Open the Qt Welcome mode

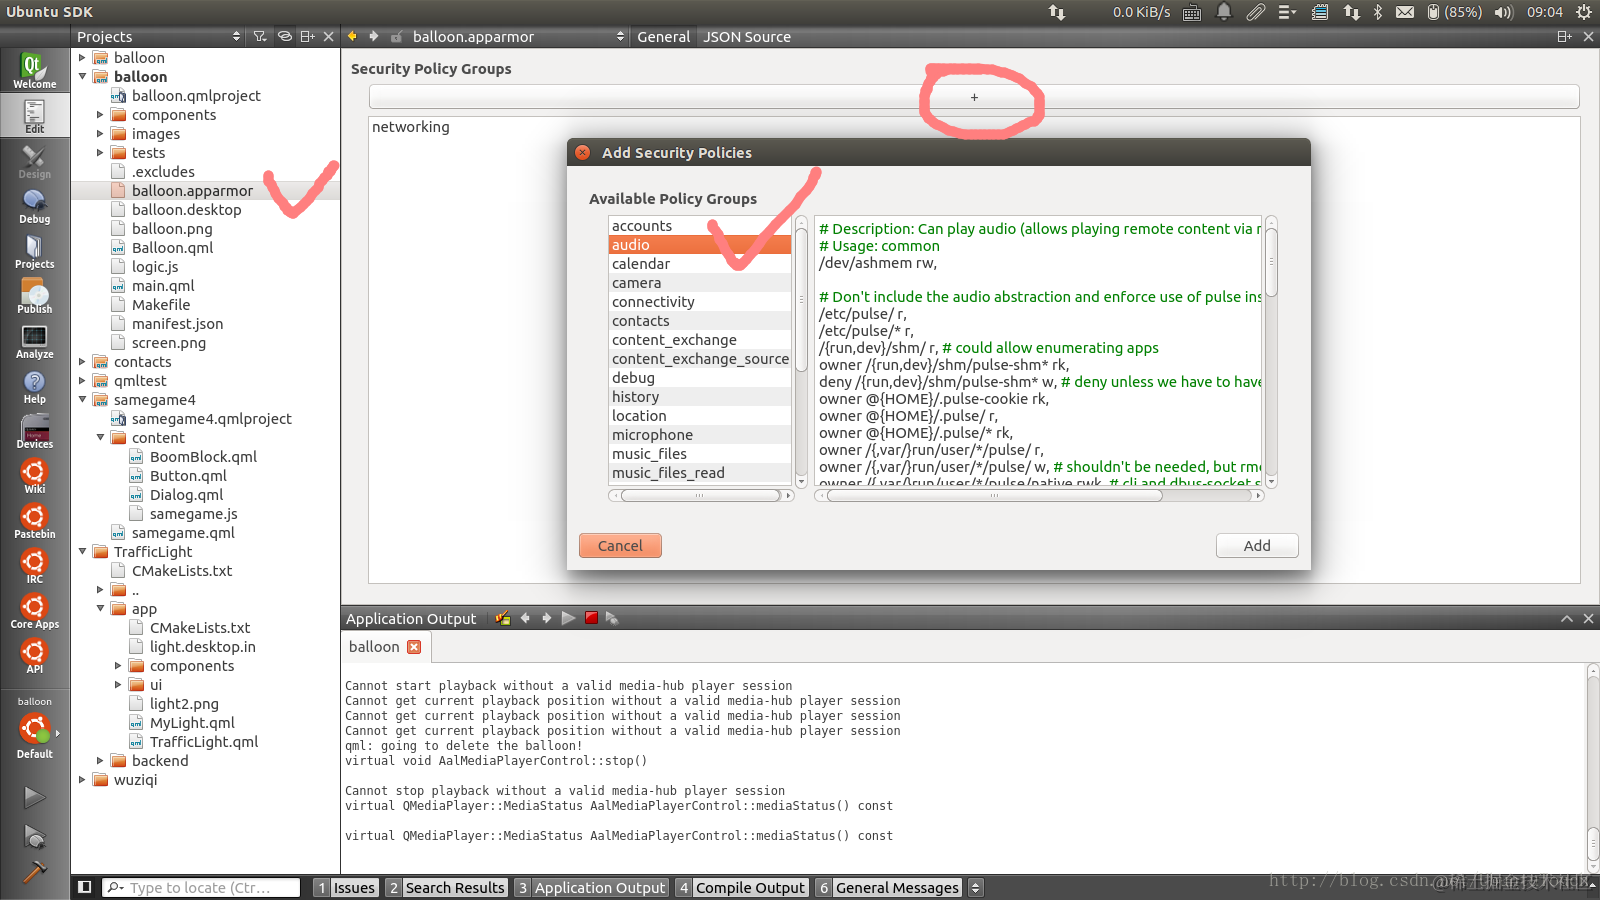point(35,71)
